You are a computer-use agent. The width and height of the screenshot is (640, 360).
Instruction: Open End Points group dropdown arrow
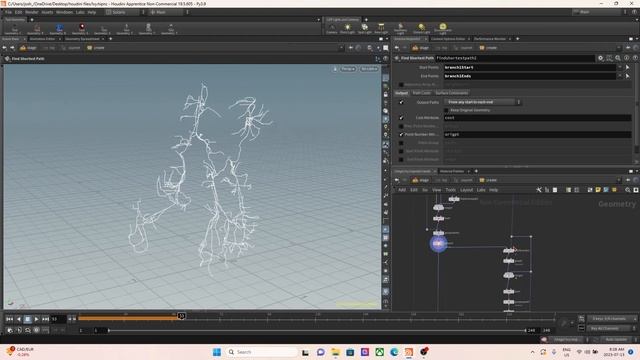tap(620, 76)
